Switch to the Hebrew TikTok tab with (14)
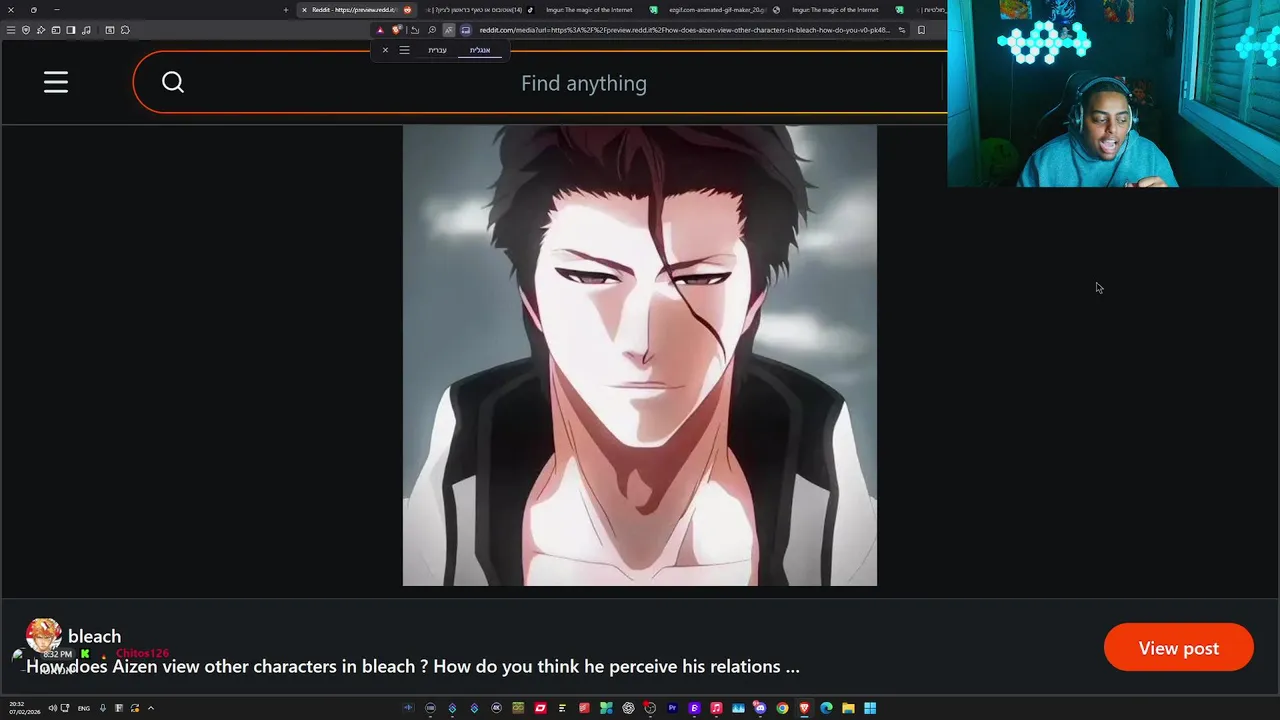1280x720 pixels. coord(478,10)
